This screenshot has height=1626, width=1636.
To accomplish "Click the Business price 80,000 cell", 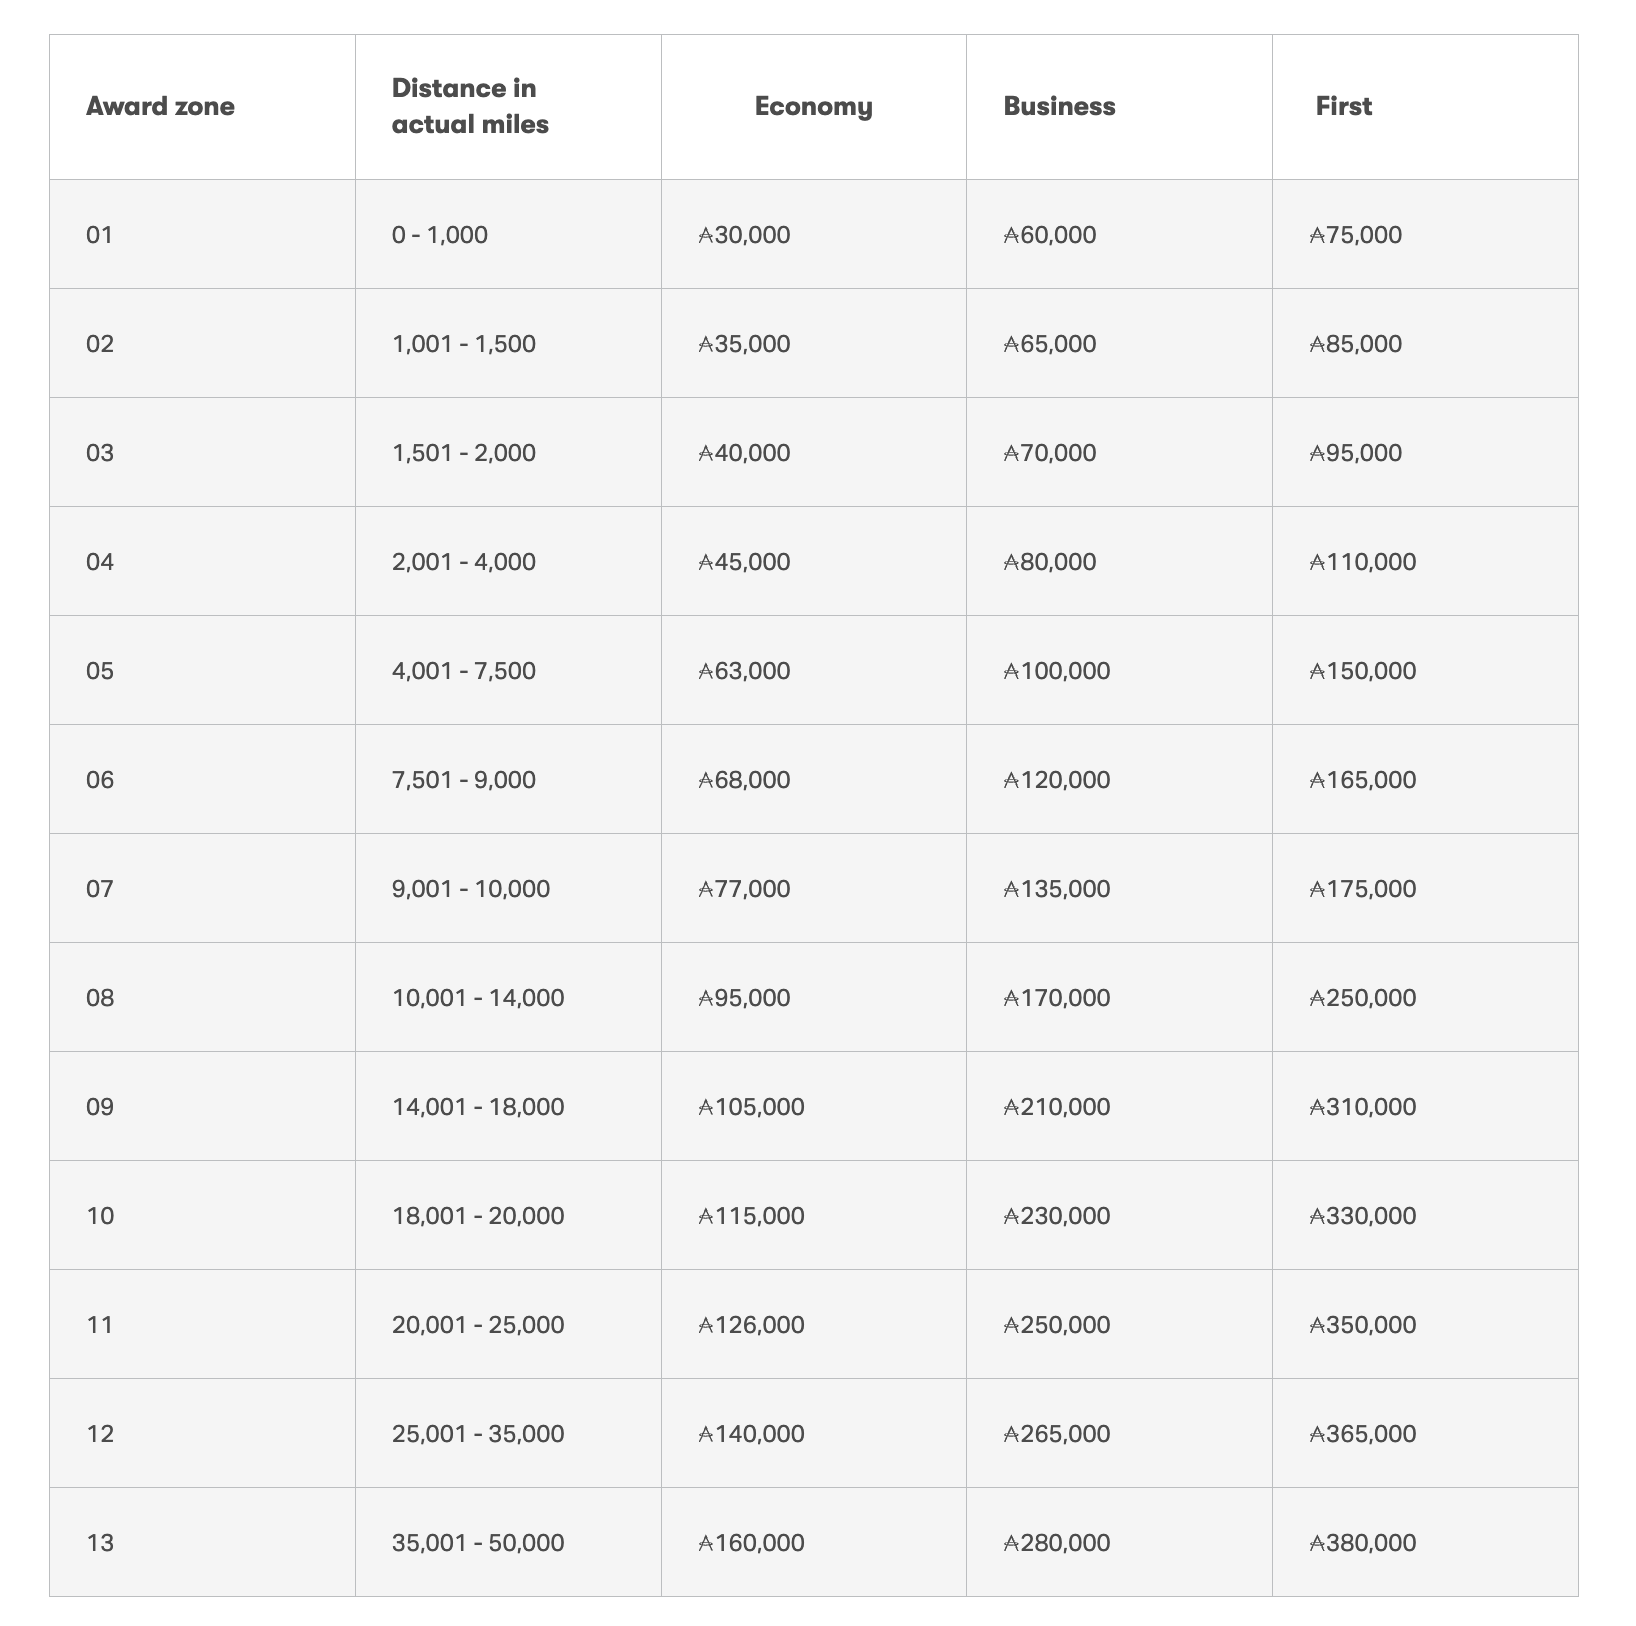I will 1119,562.
